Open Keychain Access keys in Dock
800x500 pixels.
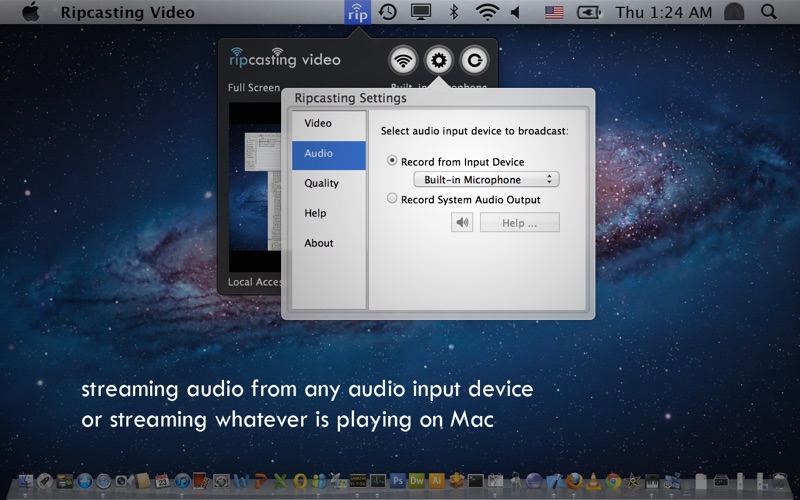tap(516, 481)
